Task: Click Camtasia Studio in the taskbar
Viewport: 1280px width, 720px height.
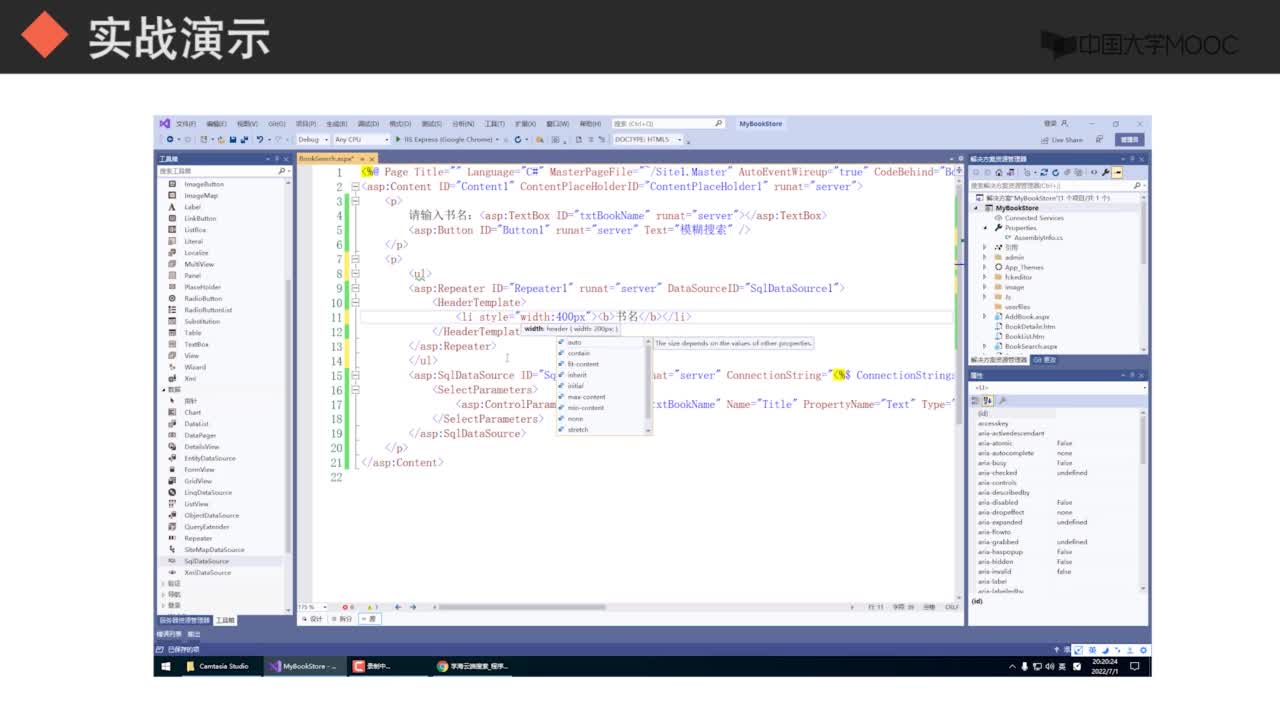Action: (218, 666)
